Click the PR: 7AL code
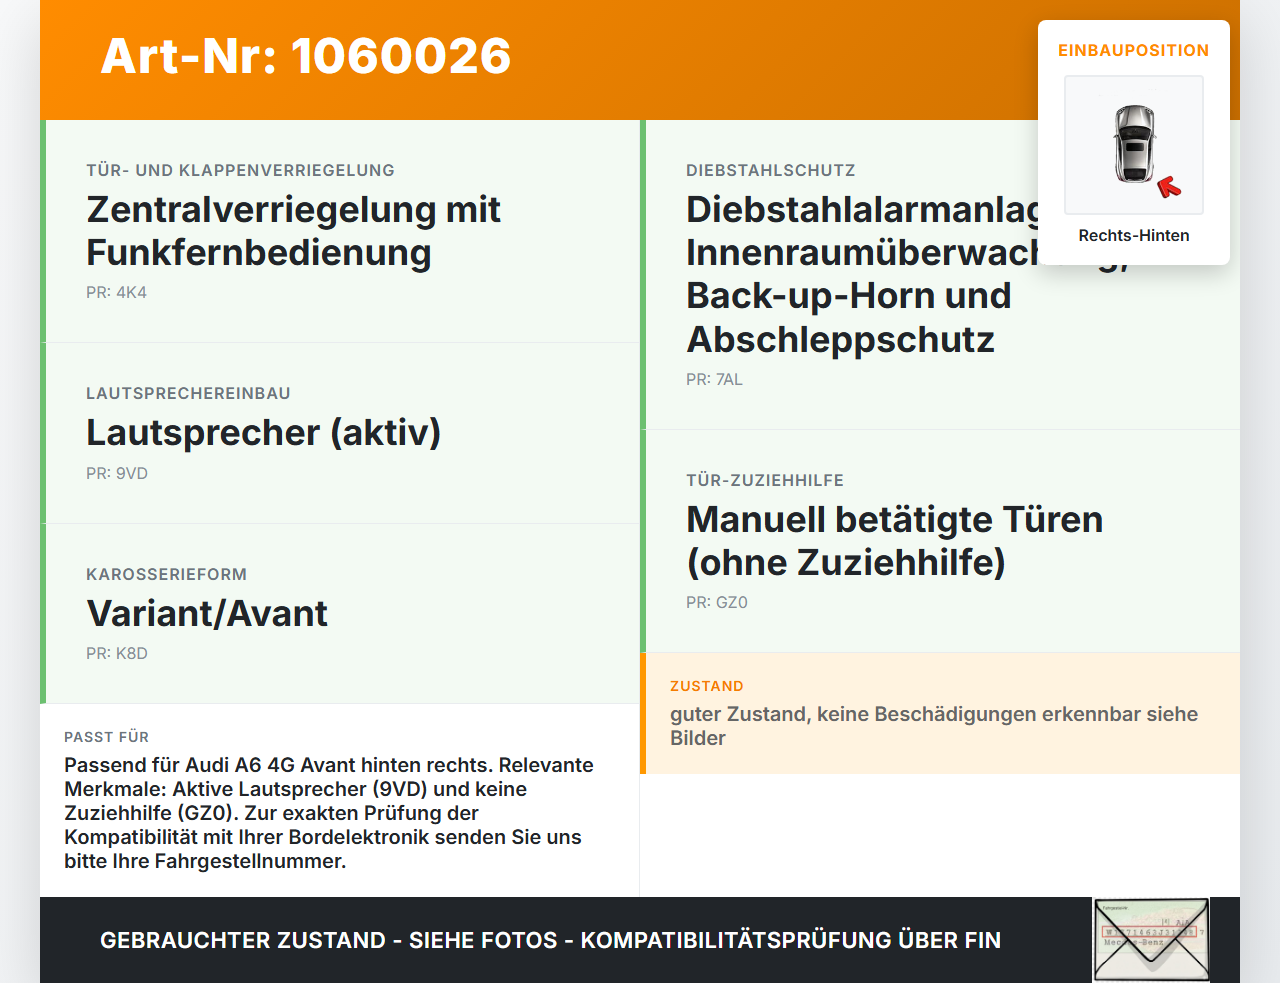 (x=714, y=379)
